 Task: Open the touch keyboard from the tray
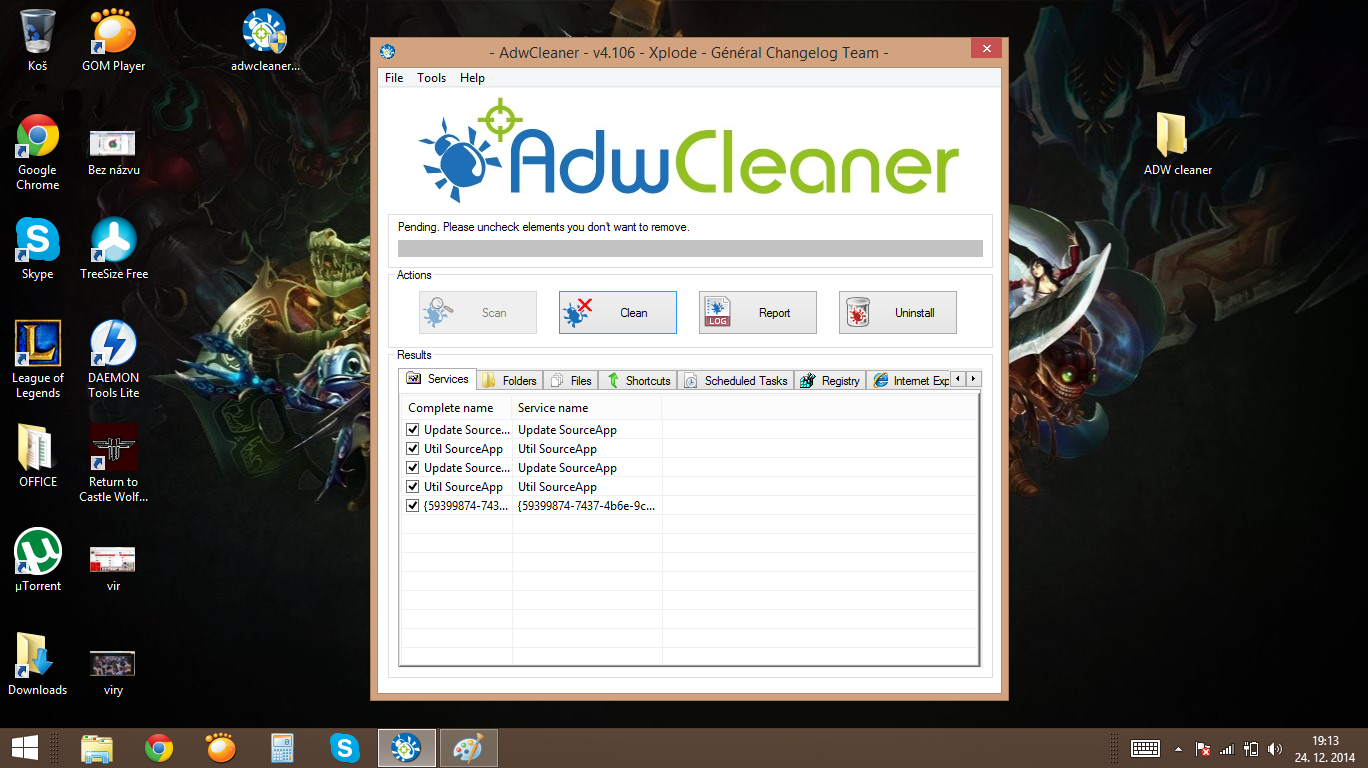1145,748
